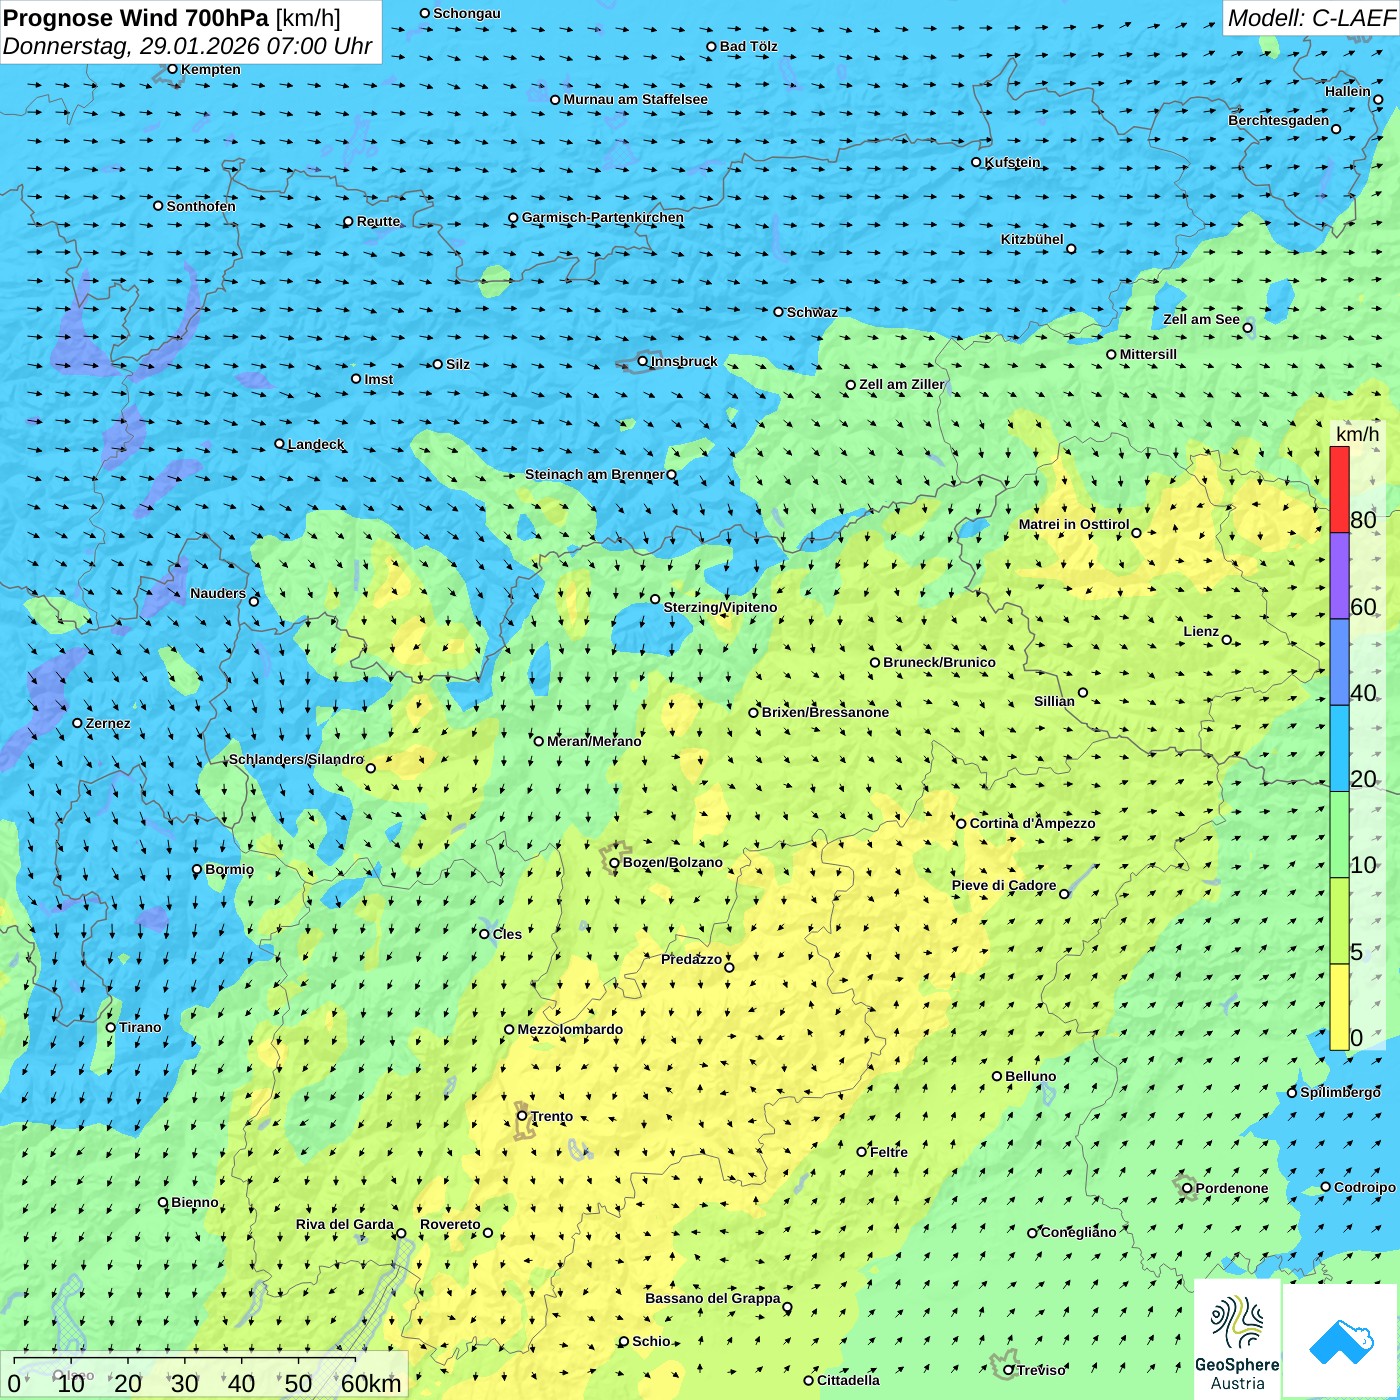Click the Belluno city marker
The height and width of the screenshot is (1400, 1400).
pos(997,1076)
